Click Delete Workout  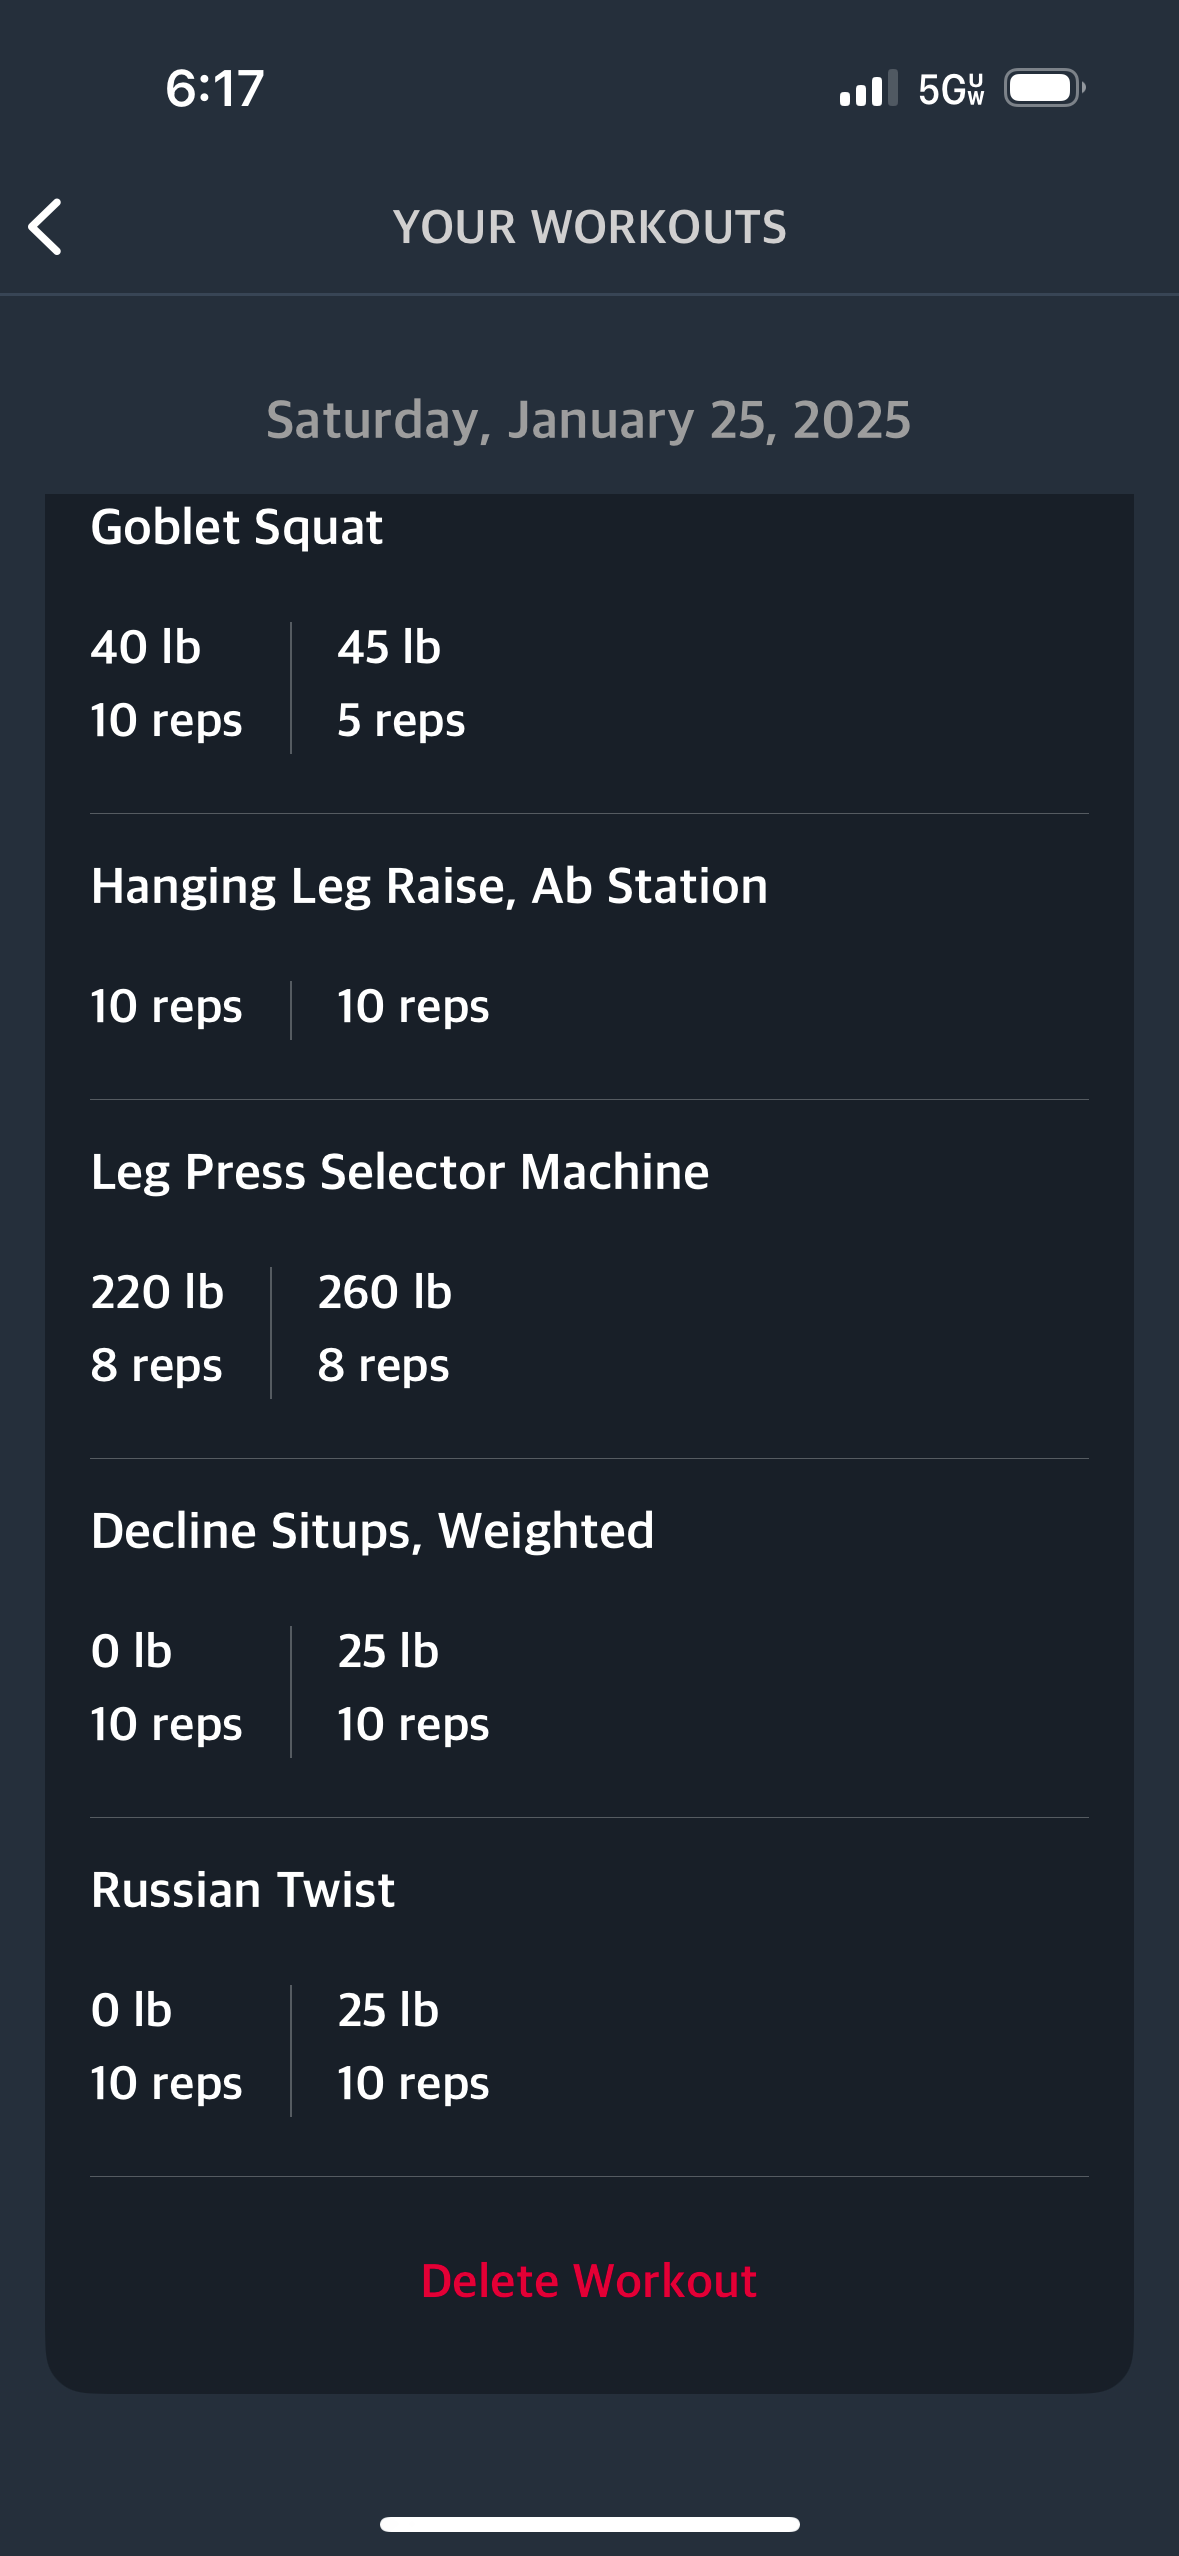click(589, 2281)
